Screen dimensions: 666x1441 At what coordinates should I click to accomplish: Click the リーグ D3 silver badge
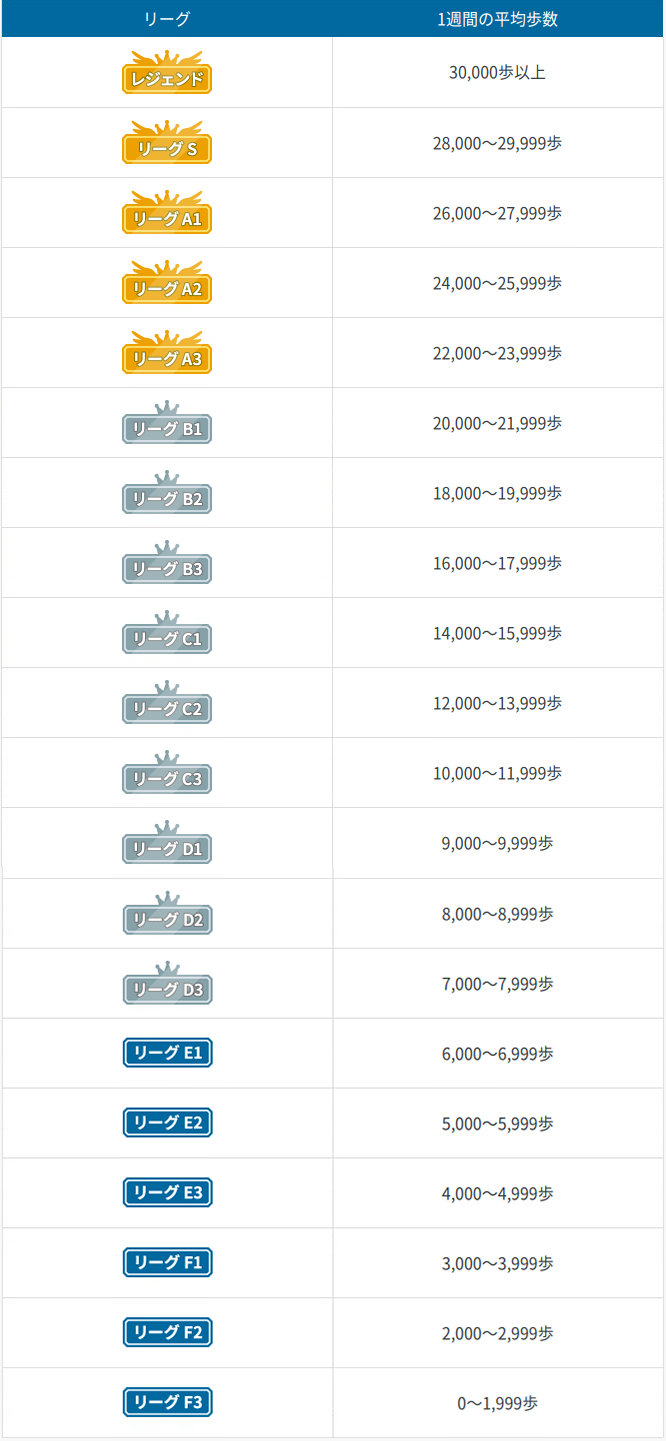pyautogui.click(x=167, y=983)
